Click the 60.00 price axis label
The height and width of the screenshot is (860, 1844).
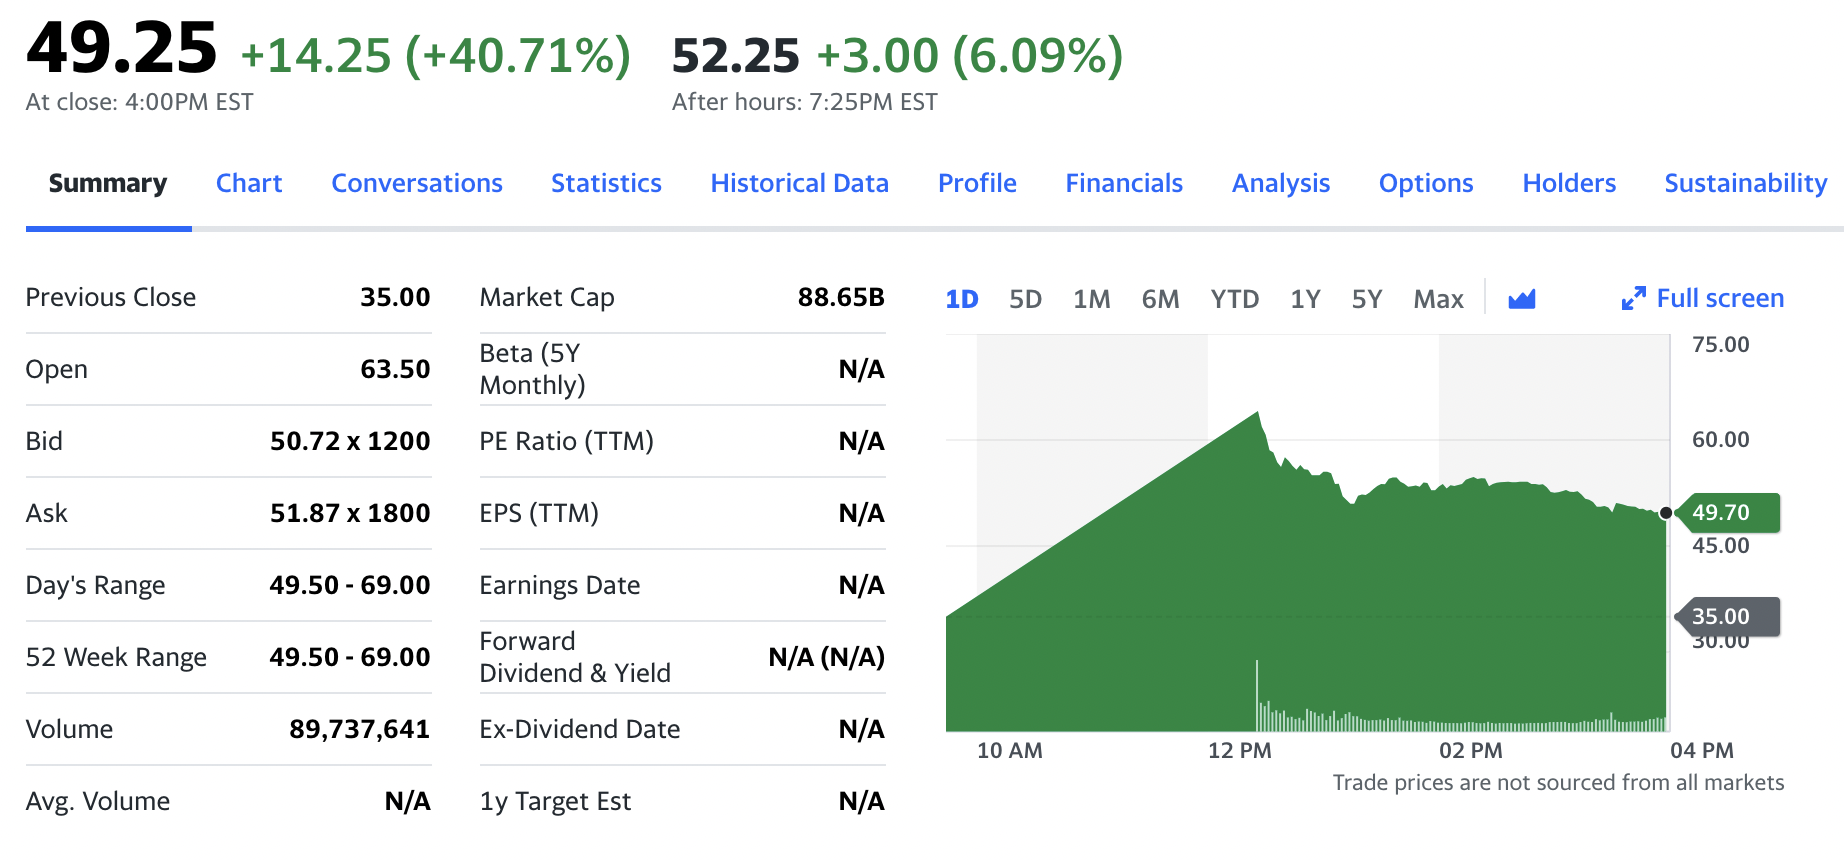point(1721,440)
